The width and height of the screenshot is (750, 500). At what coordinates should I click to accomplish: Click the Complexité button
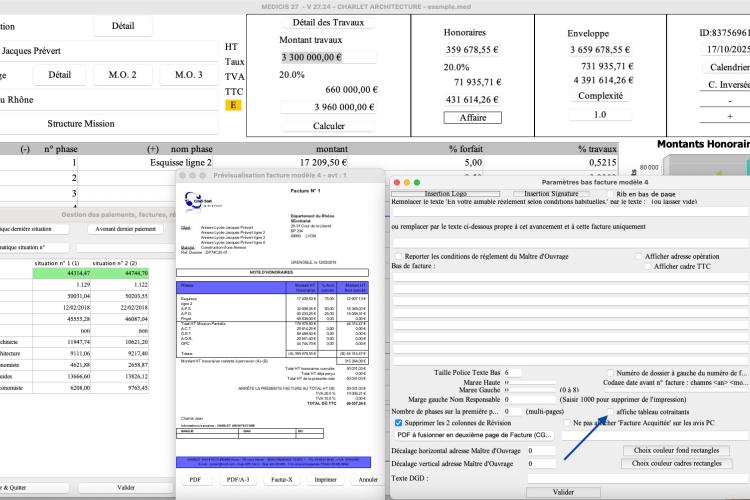click(x=600, y=96)
